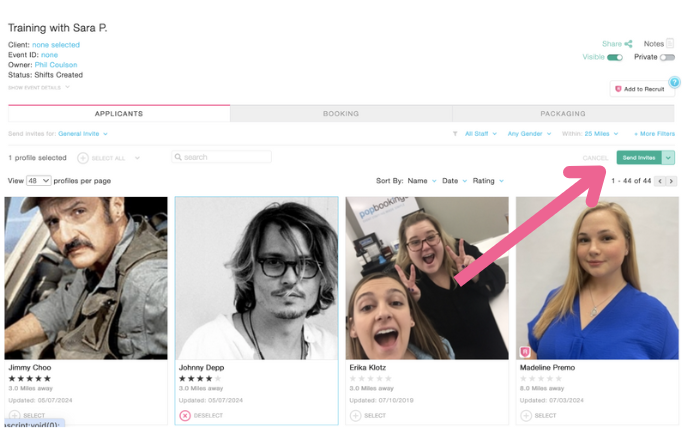Click the profile search field
This screenshot has width=682, height=448.
221,157
